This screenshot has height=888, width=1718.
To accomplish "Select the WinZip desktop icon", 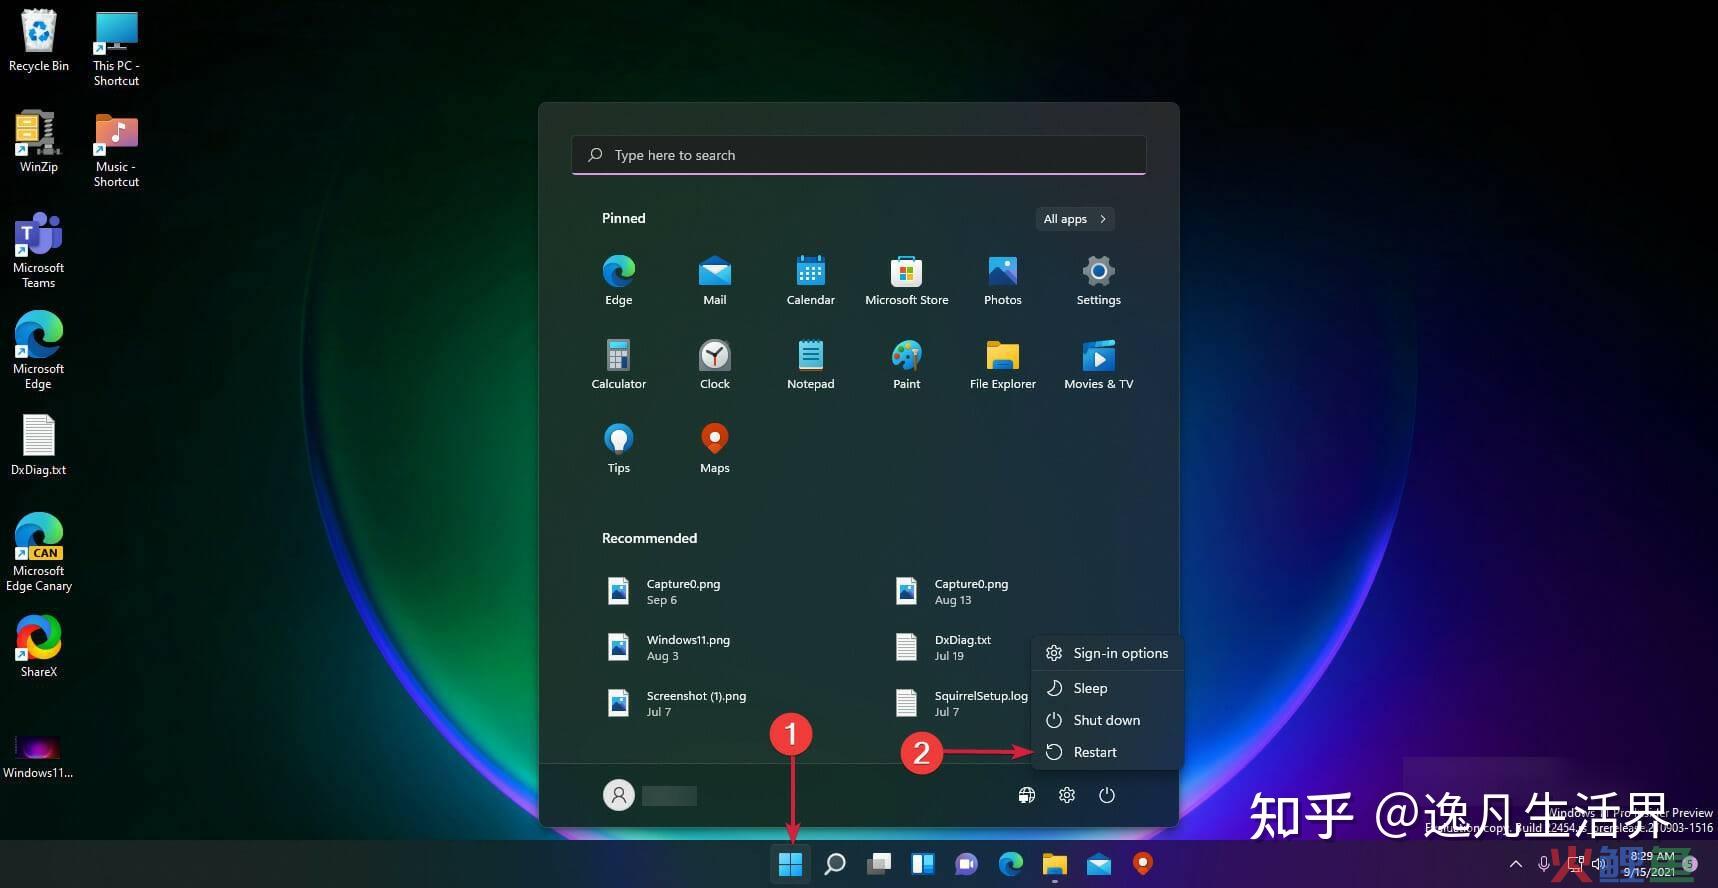I will [x=38, y=143].
